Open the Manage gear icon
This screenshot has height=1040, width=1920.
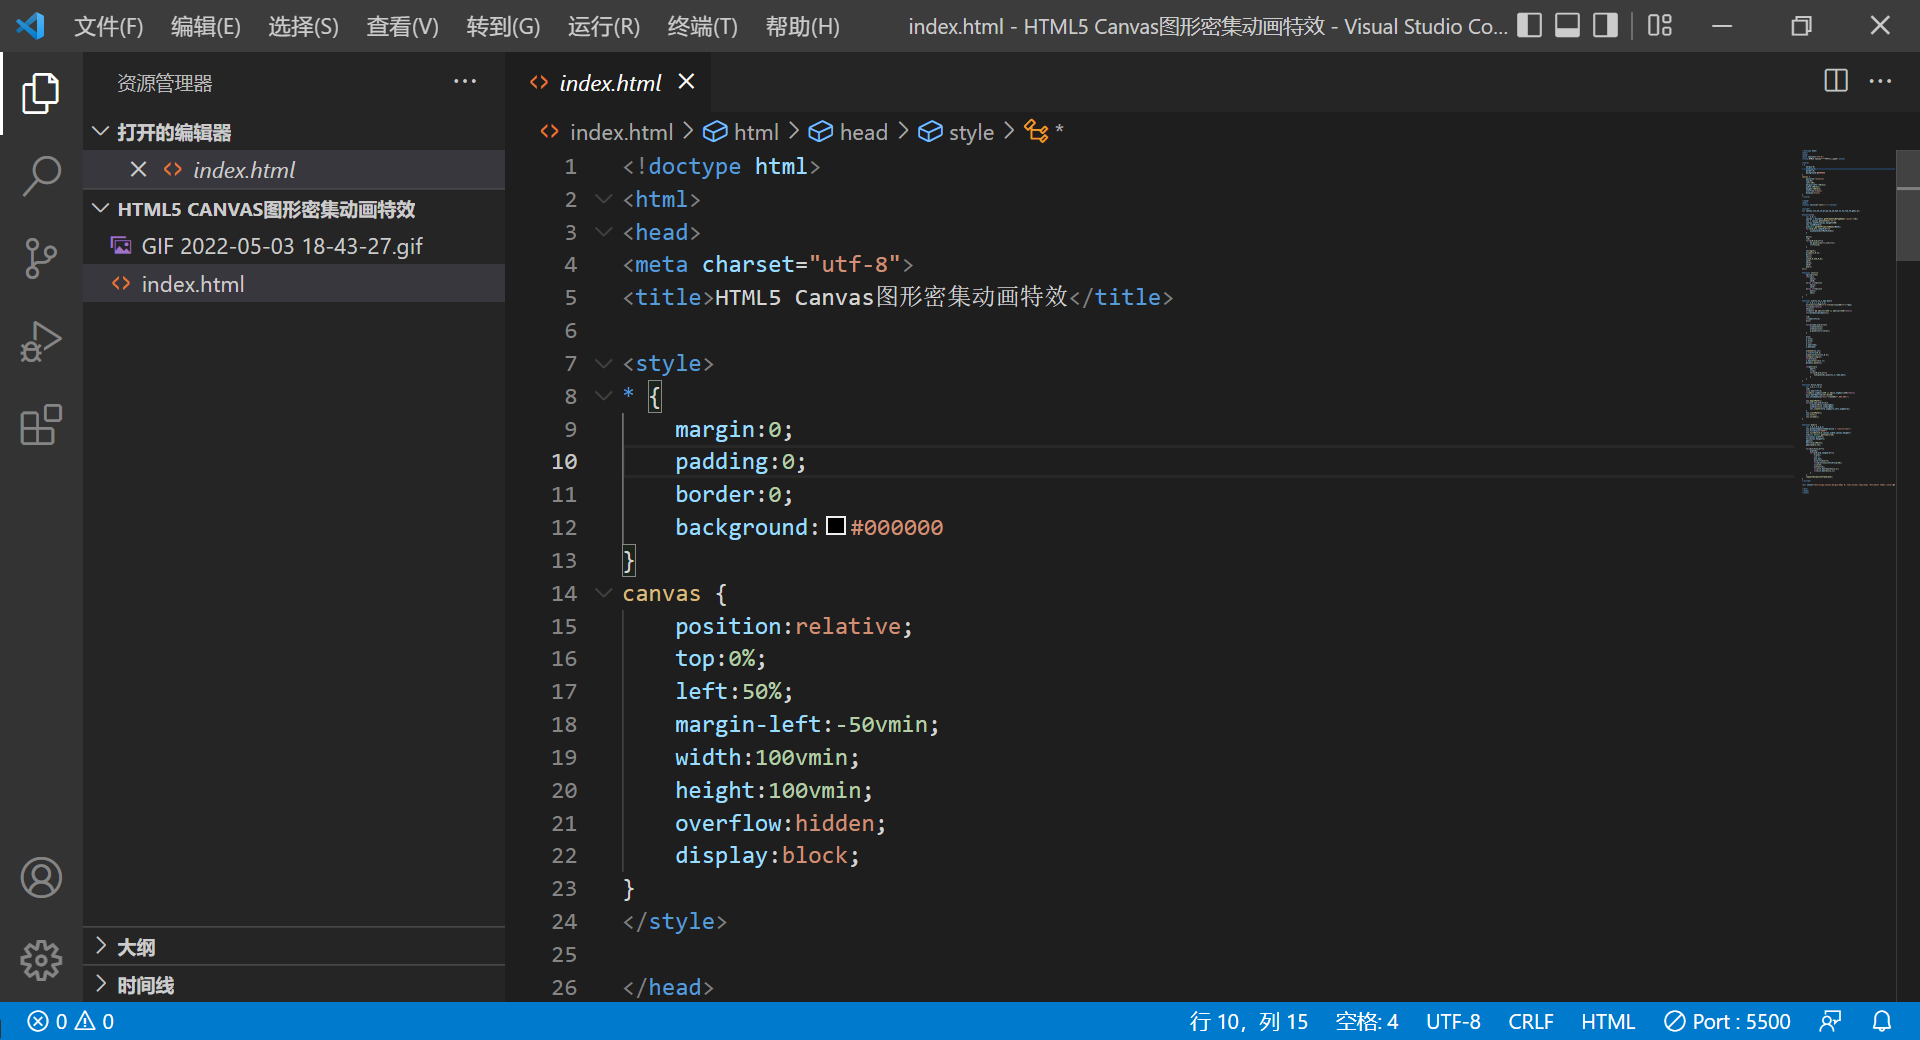tap(41, 960)
